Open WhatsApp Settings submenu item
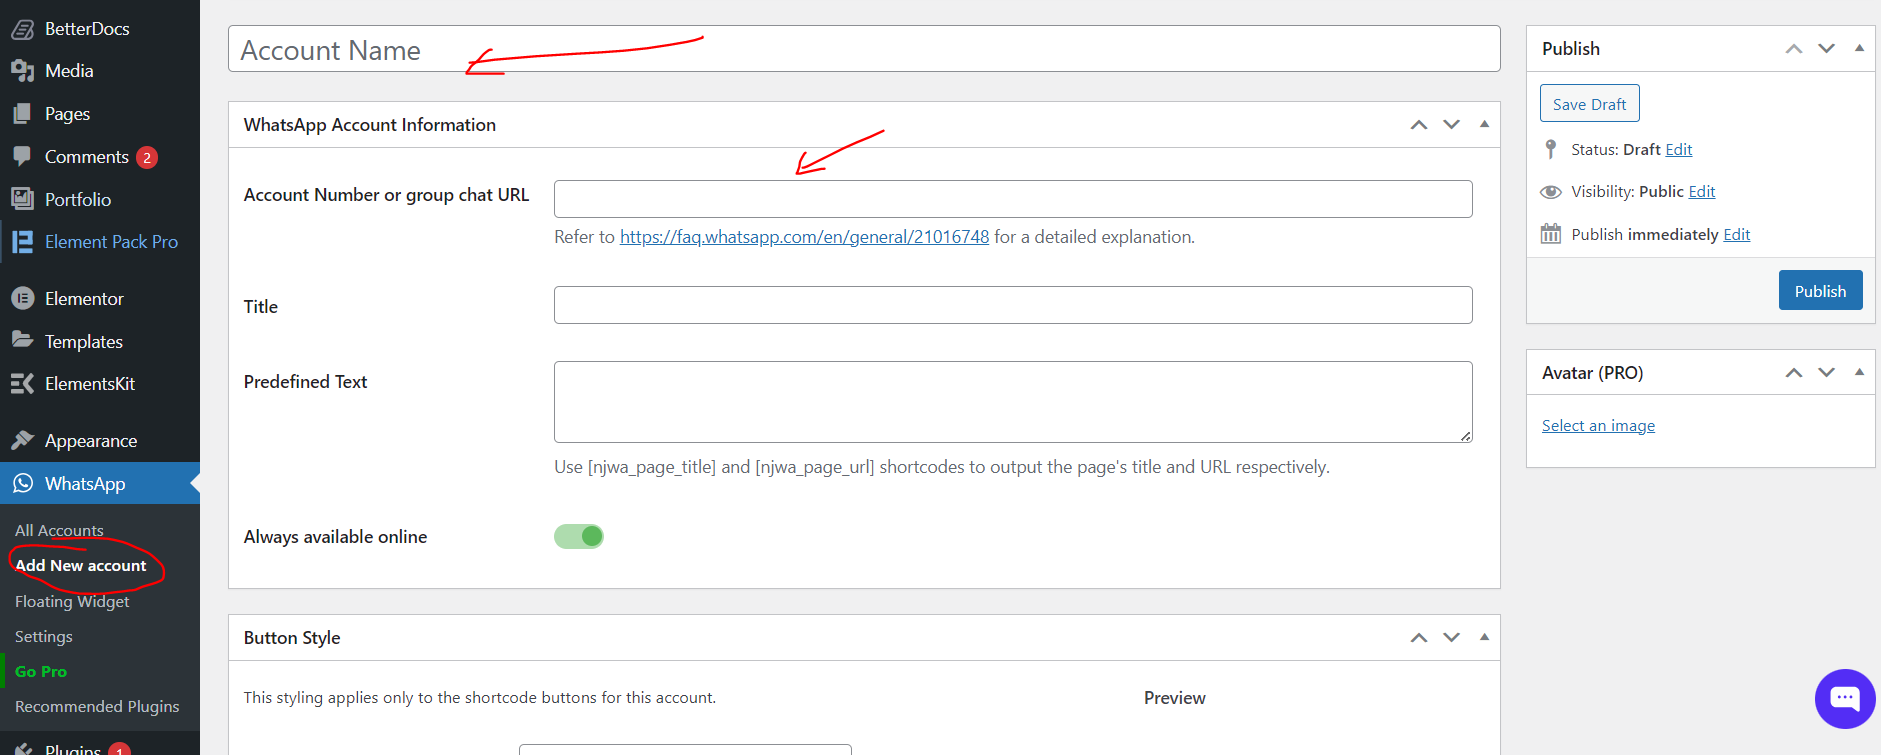Viewport: 1881px width, 755px height. coord(44,636)
